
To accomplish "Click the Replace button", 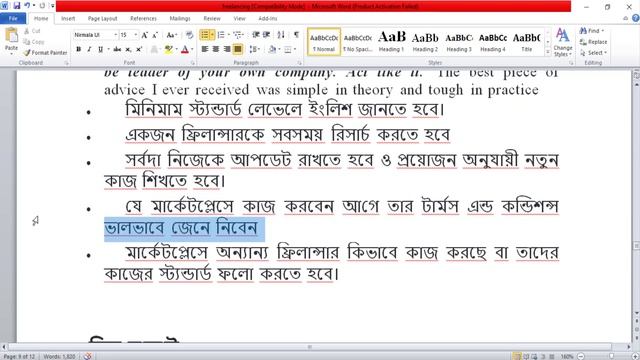I will click(x=594, y=42).
